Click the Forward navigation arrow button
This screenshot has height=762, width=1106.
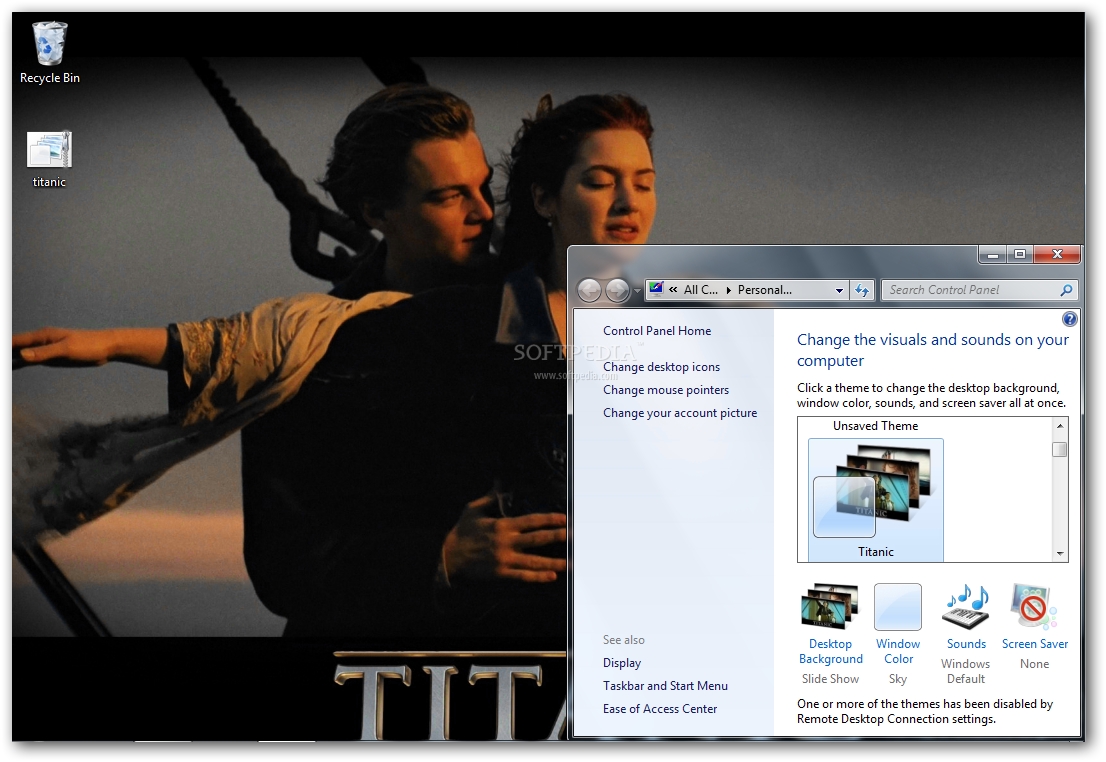pyautogui.click(x=617, y=290)
